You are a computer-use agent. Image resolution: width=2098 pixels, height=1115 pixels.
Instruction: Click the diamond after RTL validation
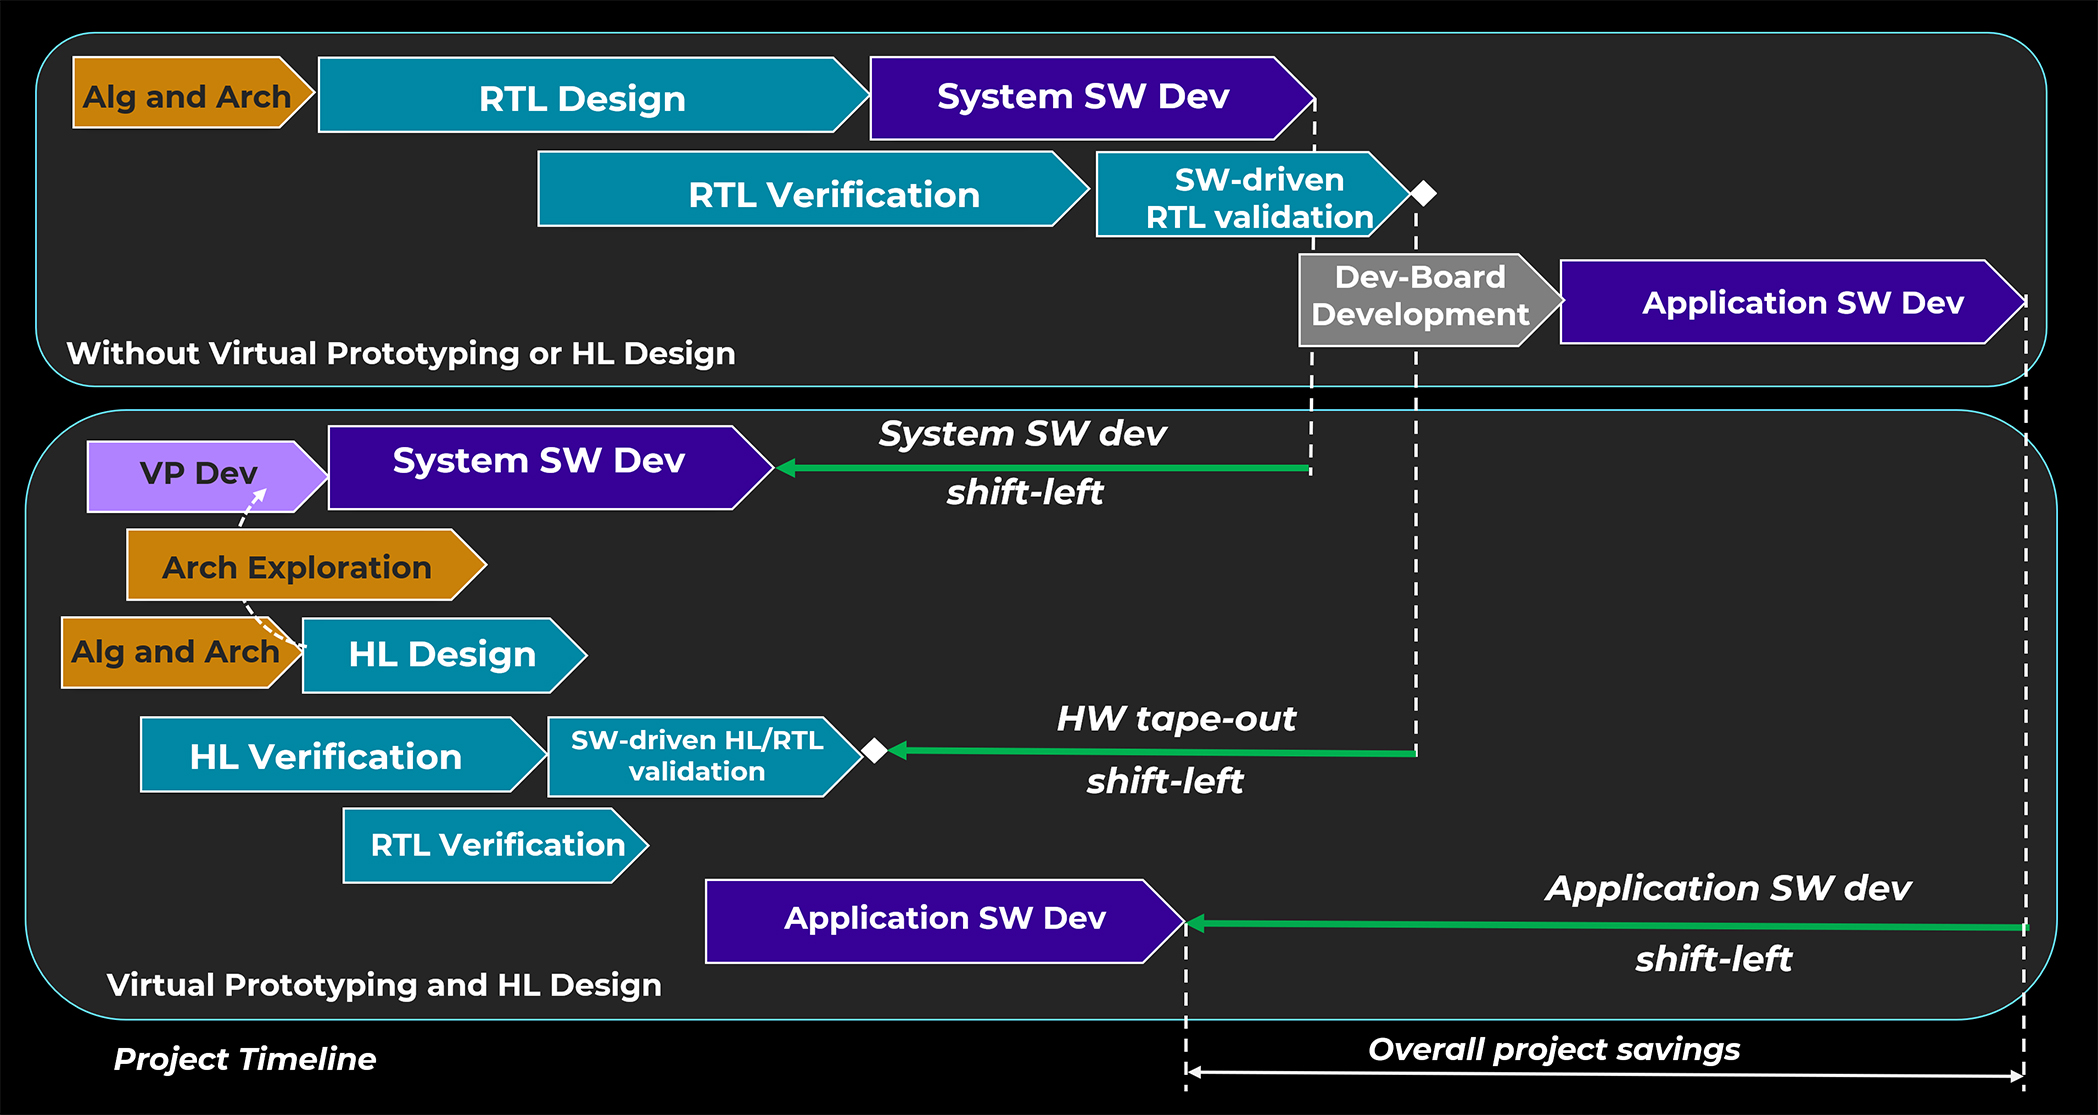coord(1423,193)
